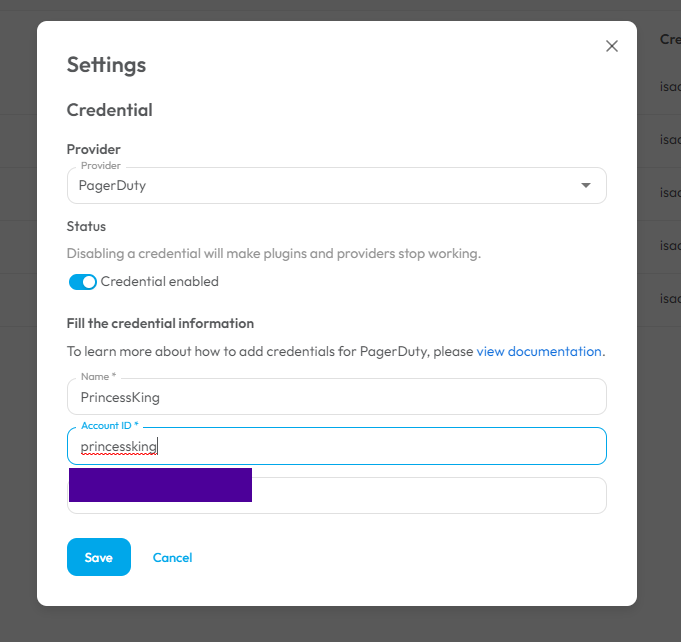Expand the Provider dropdown arrow

[585, 185]
